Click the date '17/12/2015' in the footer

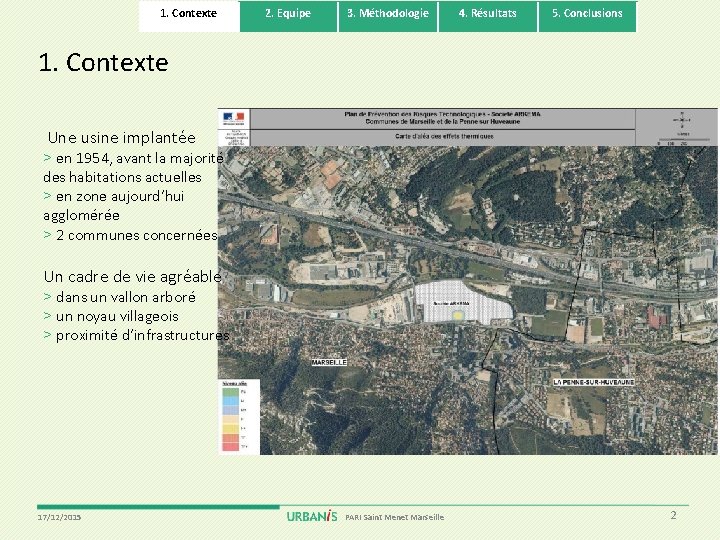coord(59,517)
